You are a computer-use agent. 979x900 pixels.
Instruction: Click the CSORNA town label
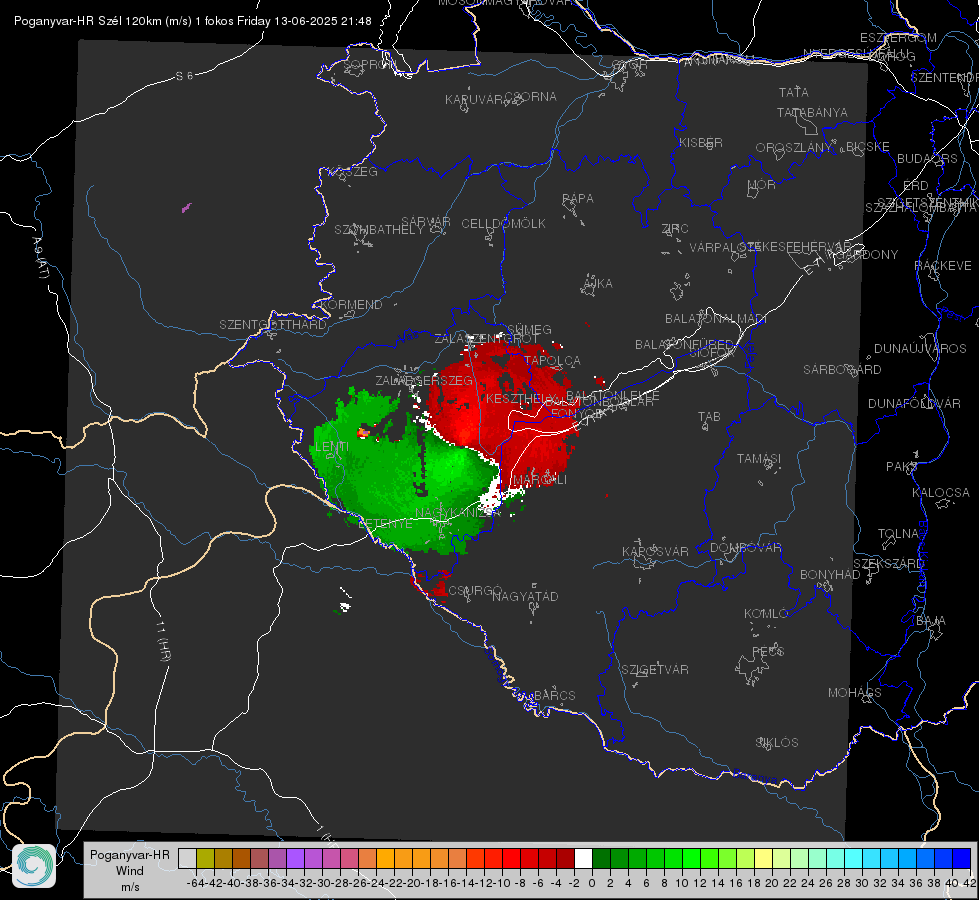[531, 97]
